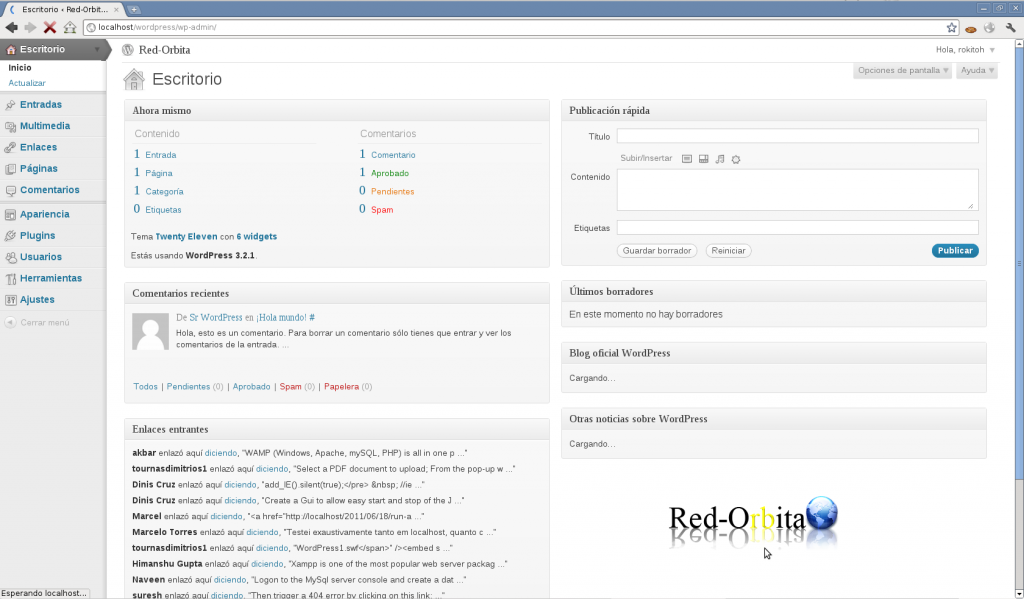Open akbar's diciendo link
Screen dimensions: 1024x599
point(221,453)
